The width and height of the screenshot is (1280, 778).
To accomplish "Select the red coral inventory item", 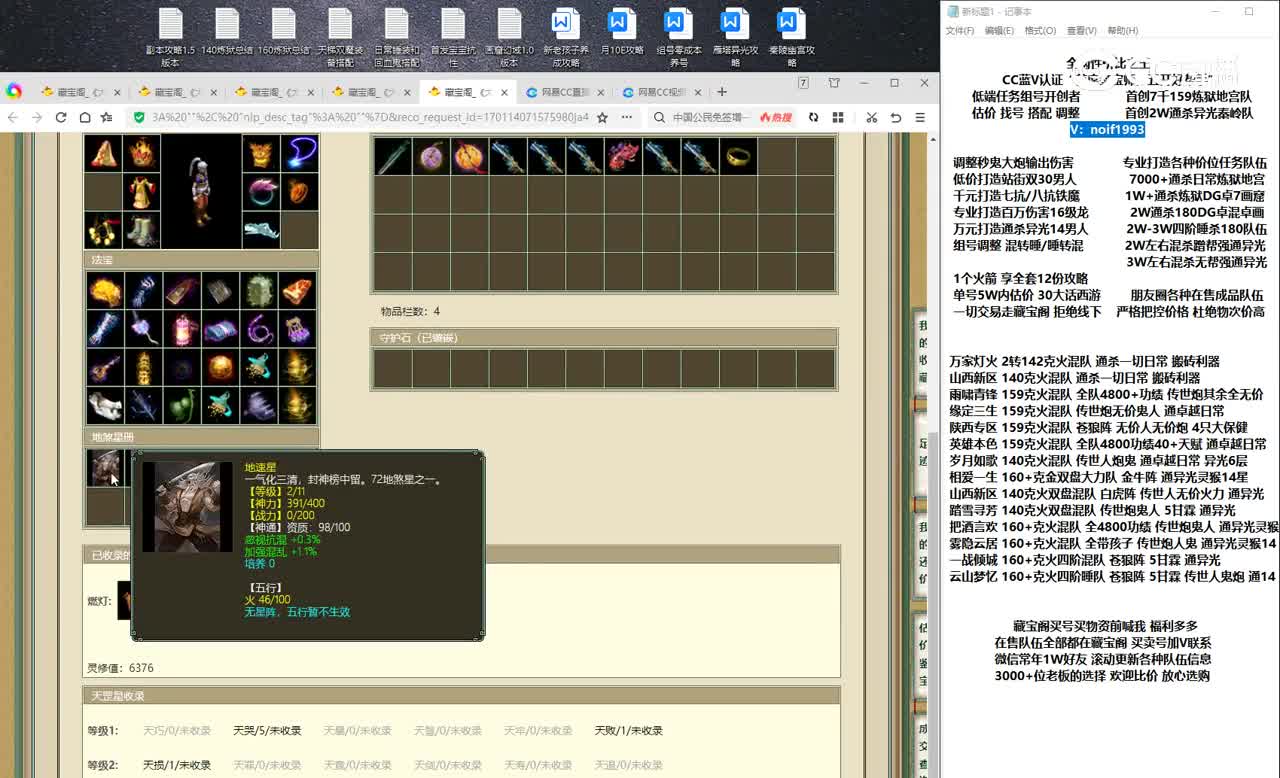I will (x=623, y=156).
